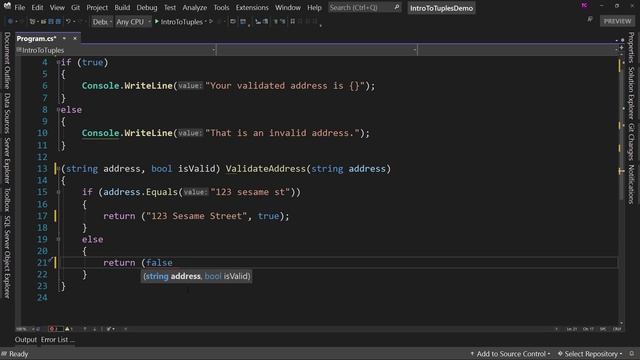Open the Notifications side panel
The image size is (640, 360).
click(x=631, y=184)
